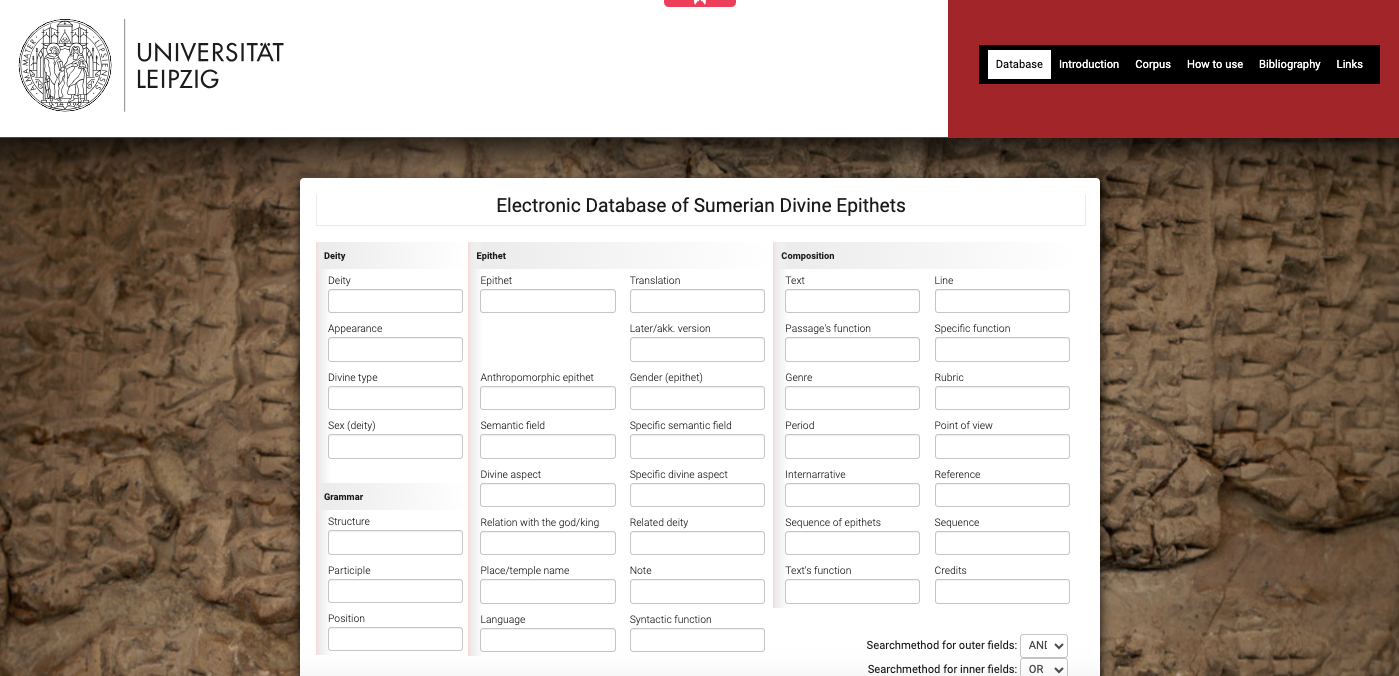Click the Translation input field
The image size is (1399, 676).
pos(697,301)
